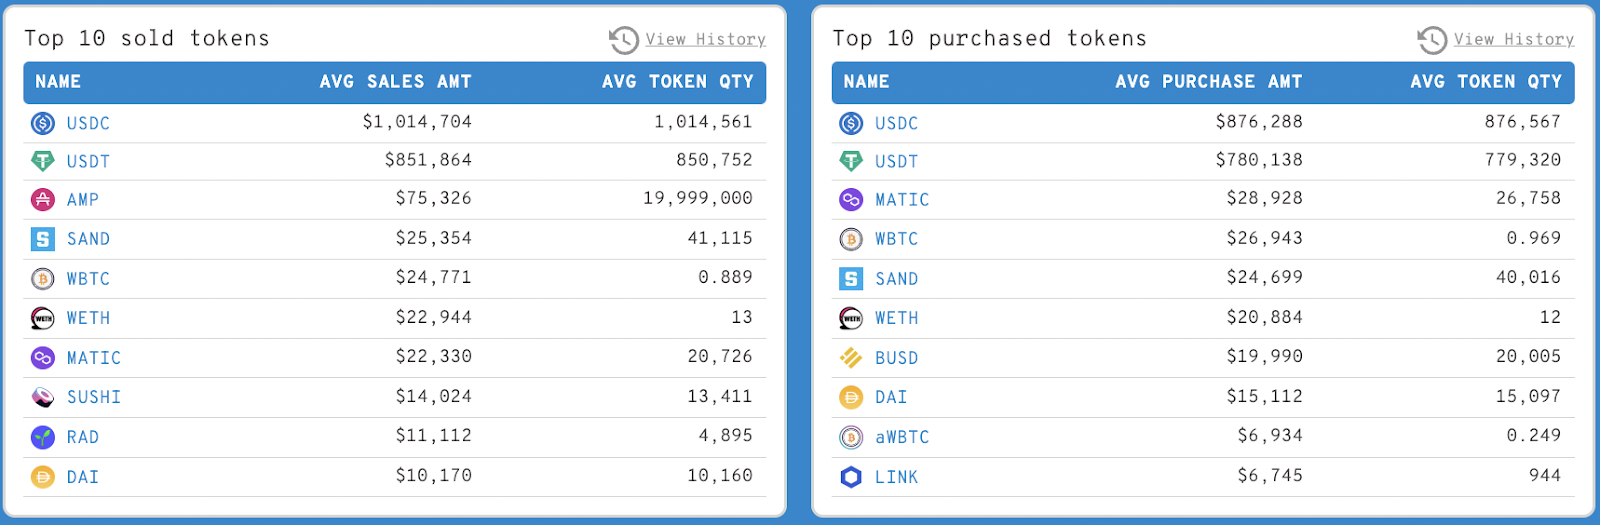The height and width of the screenshot is (525, 1600).
Task: Open the WBTC link in purchased tokens
Action: point(896,239)
